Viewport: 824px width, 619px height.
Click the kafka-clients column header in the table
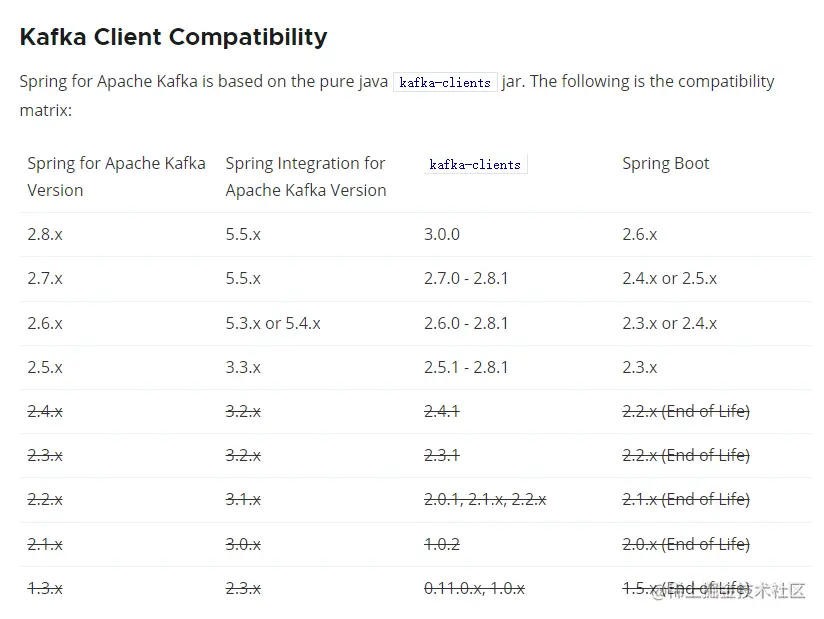475,165
